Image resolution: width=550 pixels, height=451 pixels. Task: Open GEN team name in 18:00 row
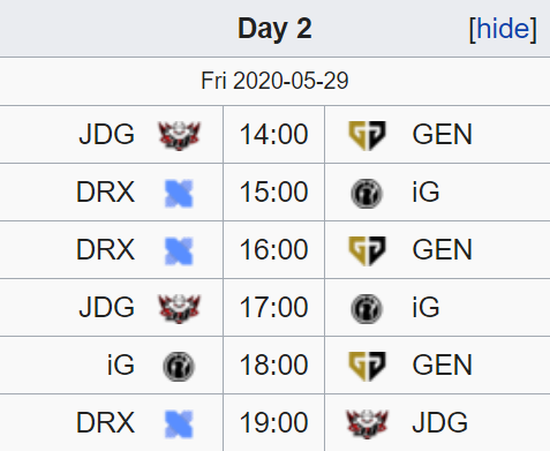(442, 365)
